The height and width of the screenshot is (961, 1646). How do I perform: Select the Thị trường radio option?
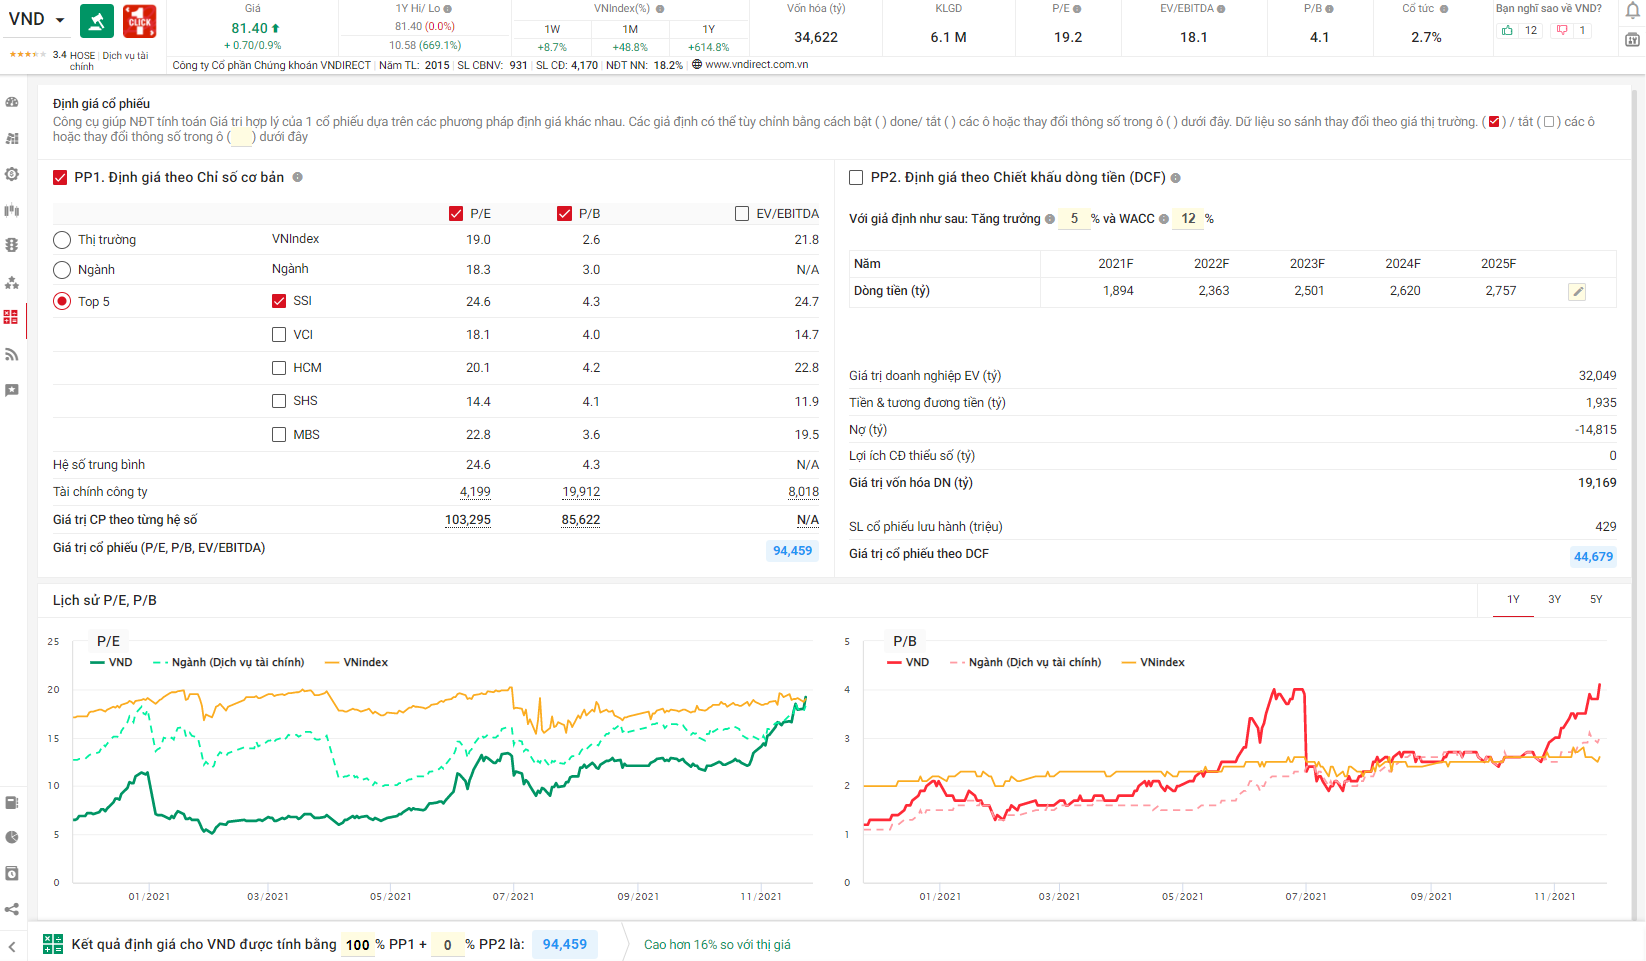pos(62,240)
